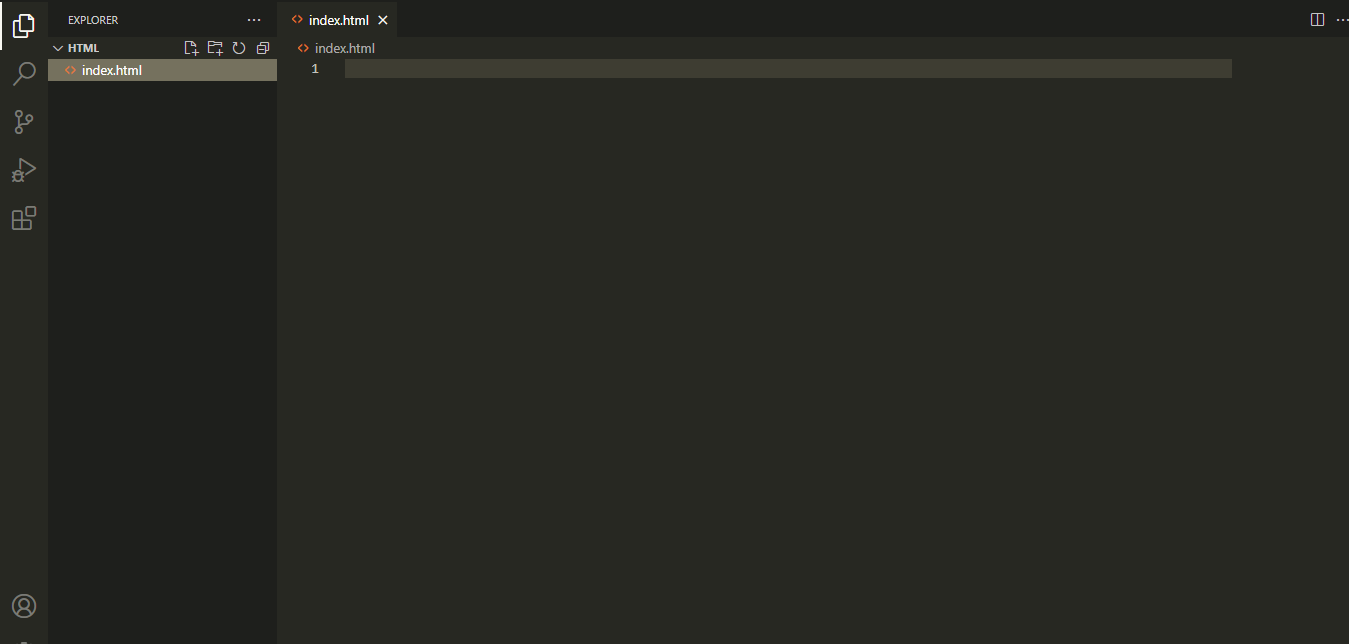Refresh the Explorer file list
This screenshot has width=1349, height=644.
[x=239, y=48]
